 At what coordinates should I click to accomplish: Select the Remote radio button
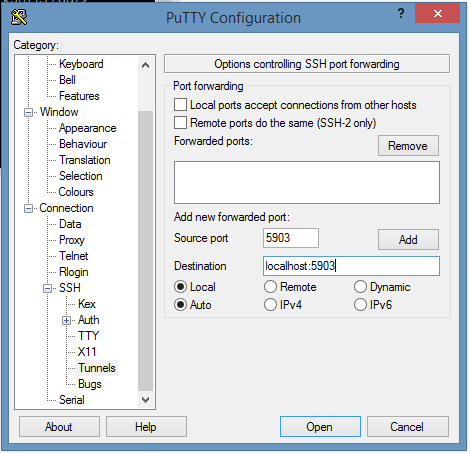pyautogui.click(x=270, y=287)
